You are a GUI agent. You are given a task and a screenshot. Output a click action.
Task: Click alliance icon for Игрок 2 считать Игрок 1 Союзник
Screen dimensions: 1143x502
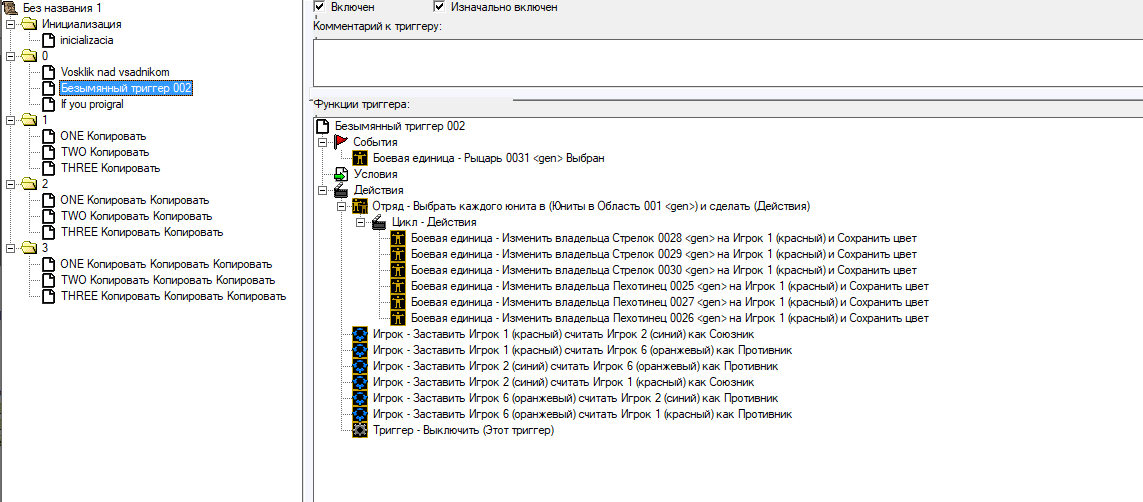360,383
